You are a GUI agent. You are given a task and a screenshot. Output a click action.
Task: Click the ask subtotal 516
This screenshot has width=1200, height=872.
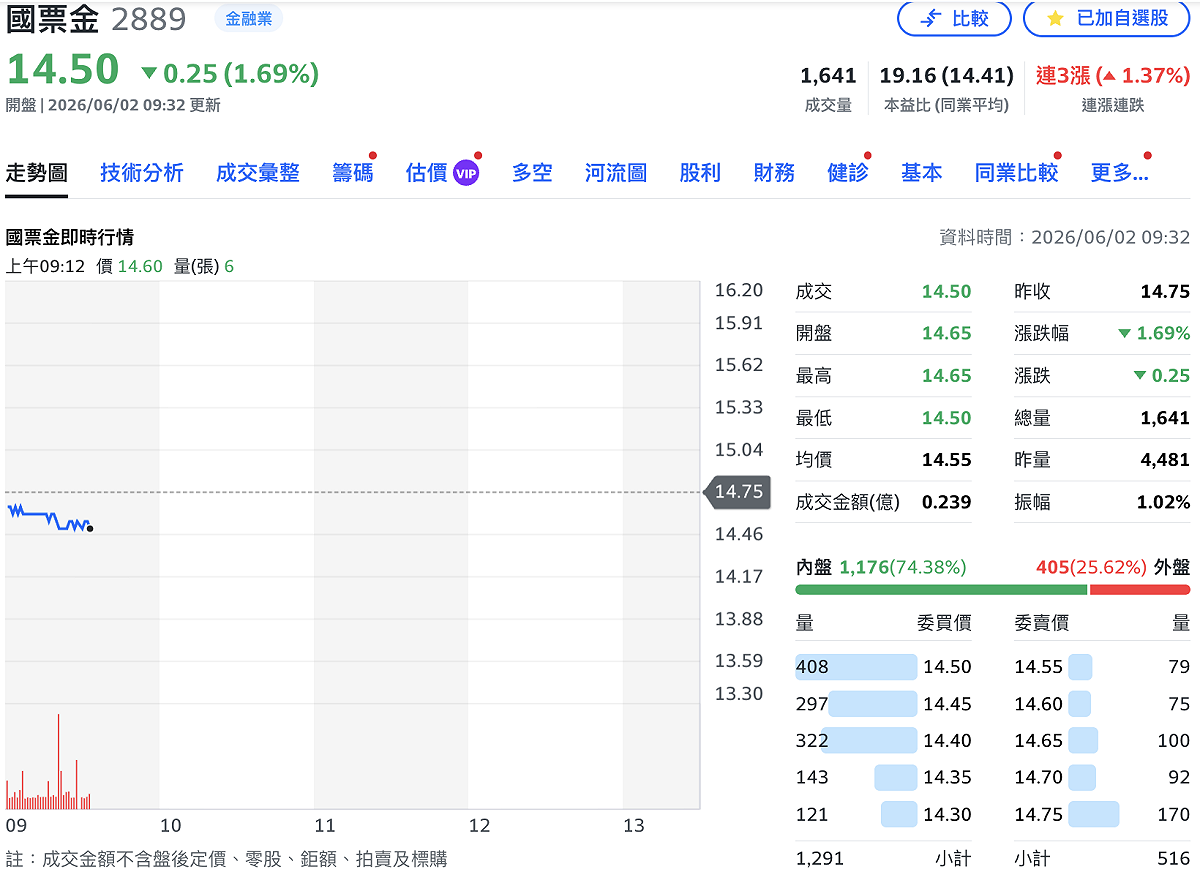coord(1174,858)
